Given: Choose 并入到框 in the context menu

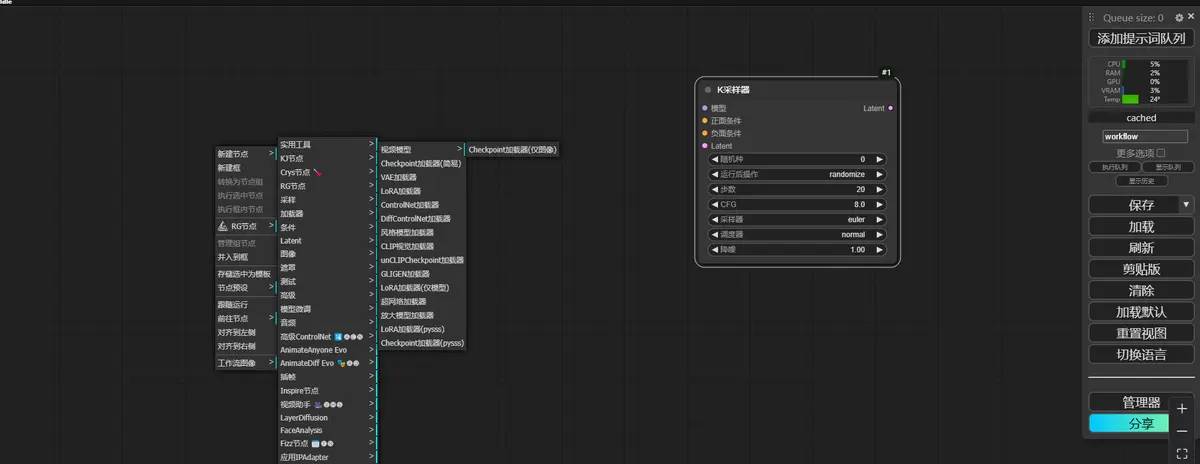Looking at the screenshot, I should (x=246, y=257).
